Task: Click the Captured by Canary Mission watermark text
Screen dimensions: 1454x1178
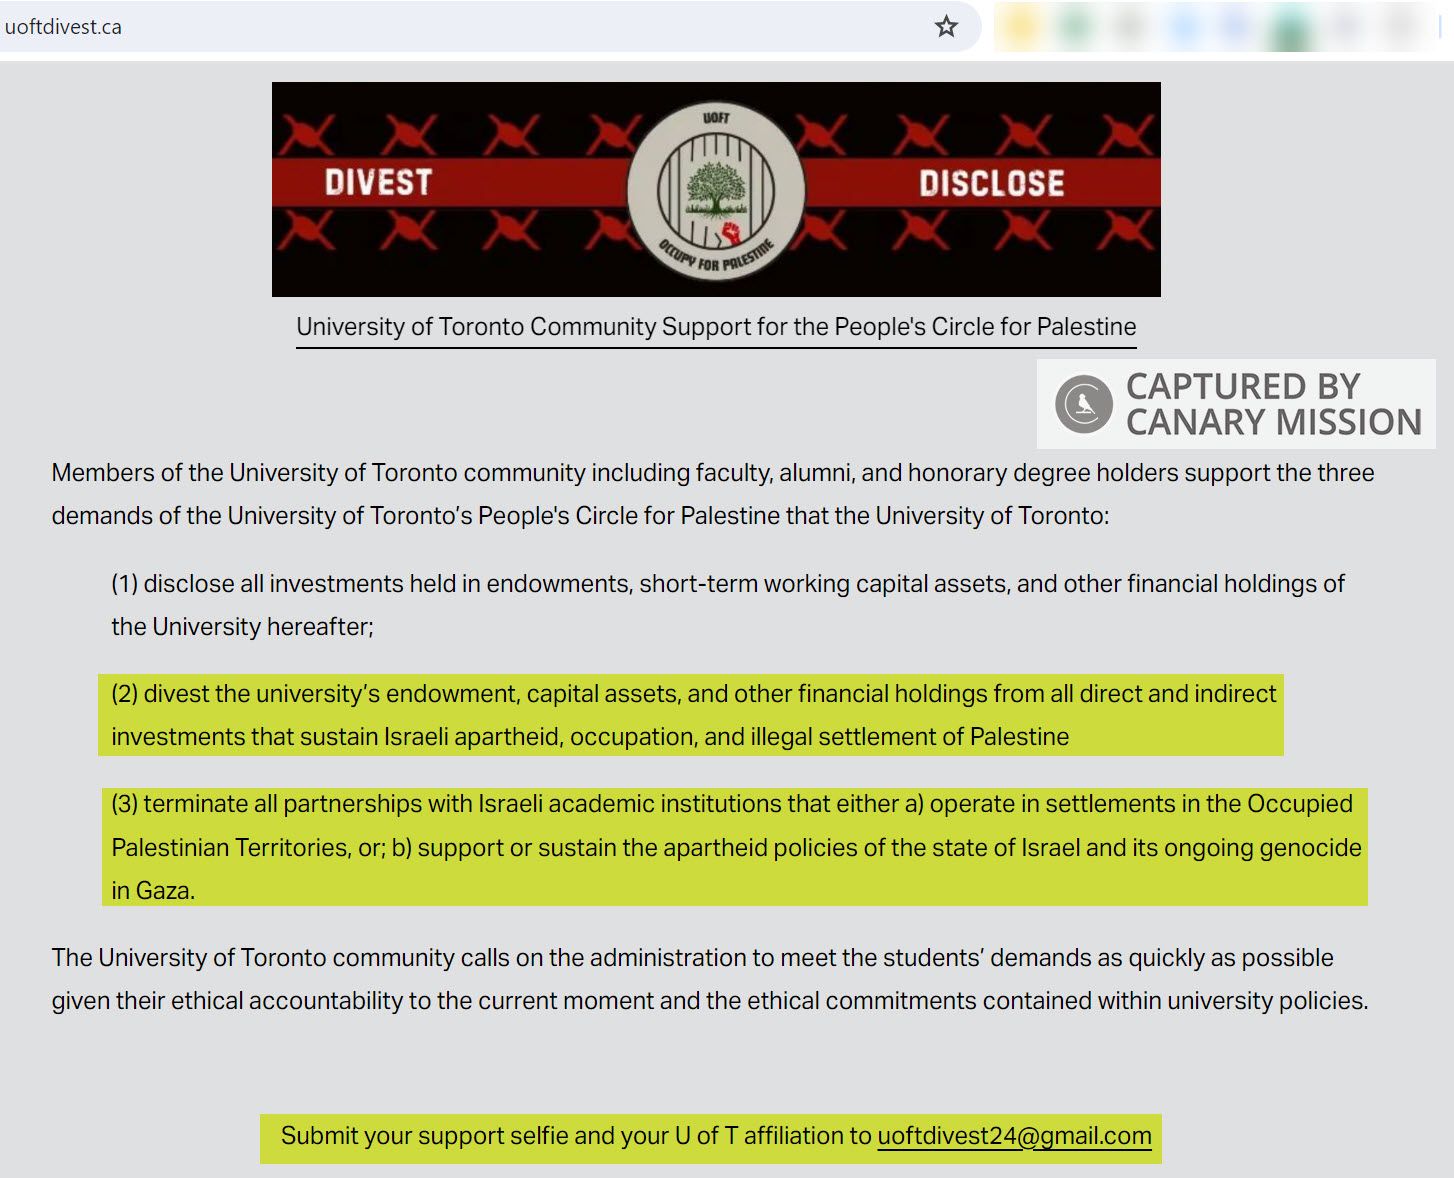Action: coord(1272,404)
